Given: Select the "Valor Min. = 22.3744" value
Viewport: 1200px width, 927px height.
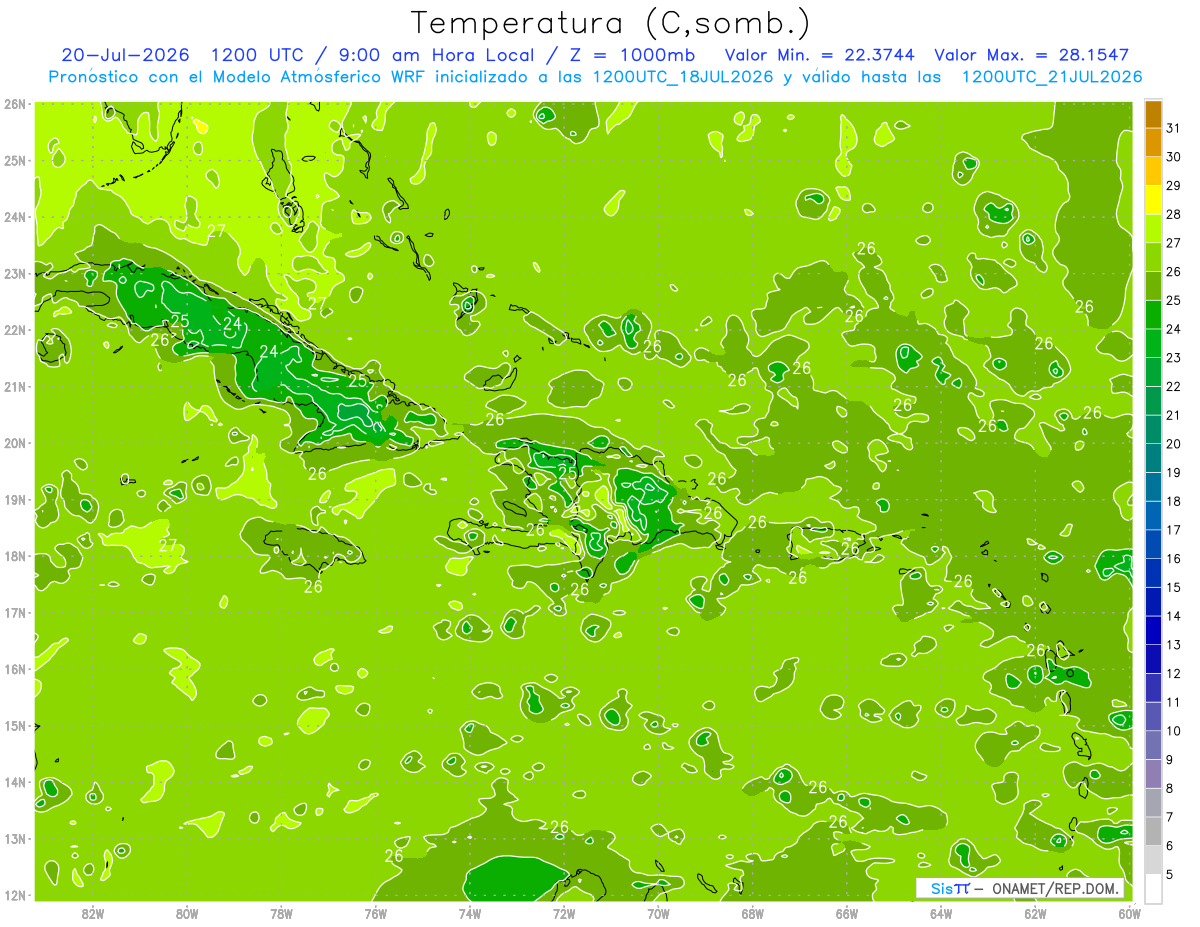Looking at the screenshot, I should [819, 55].
